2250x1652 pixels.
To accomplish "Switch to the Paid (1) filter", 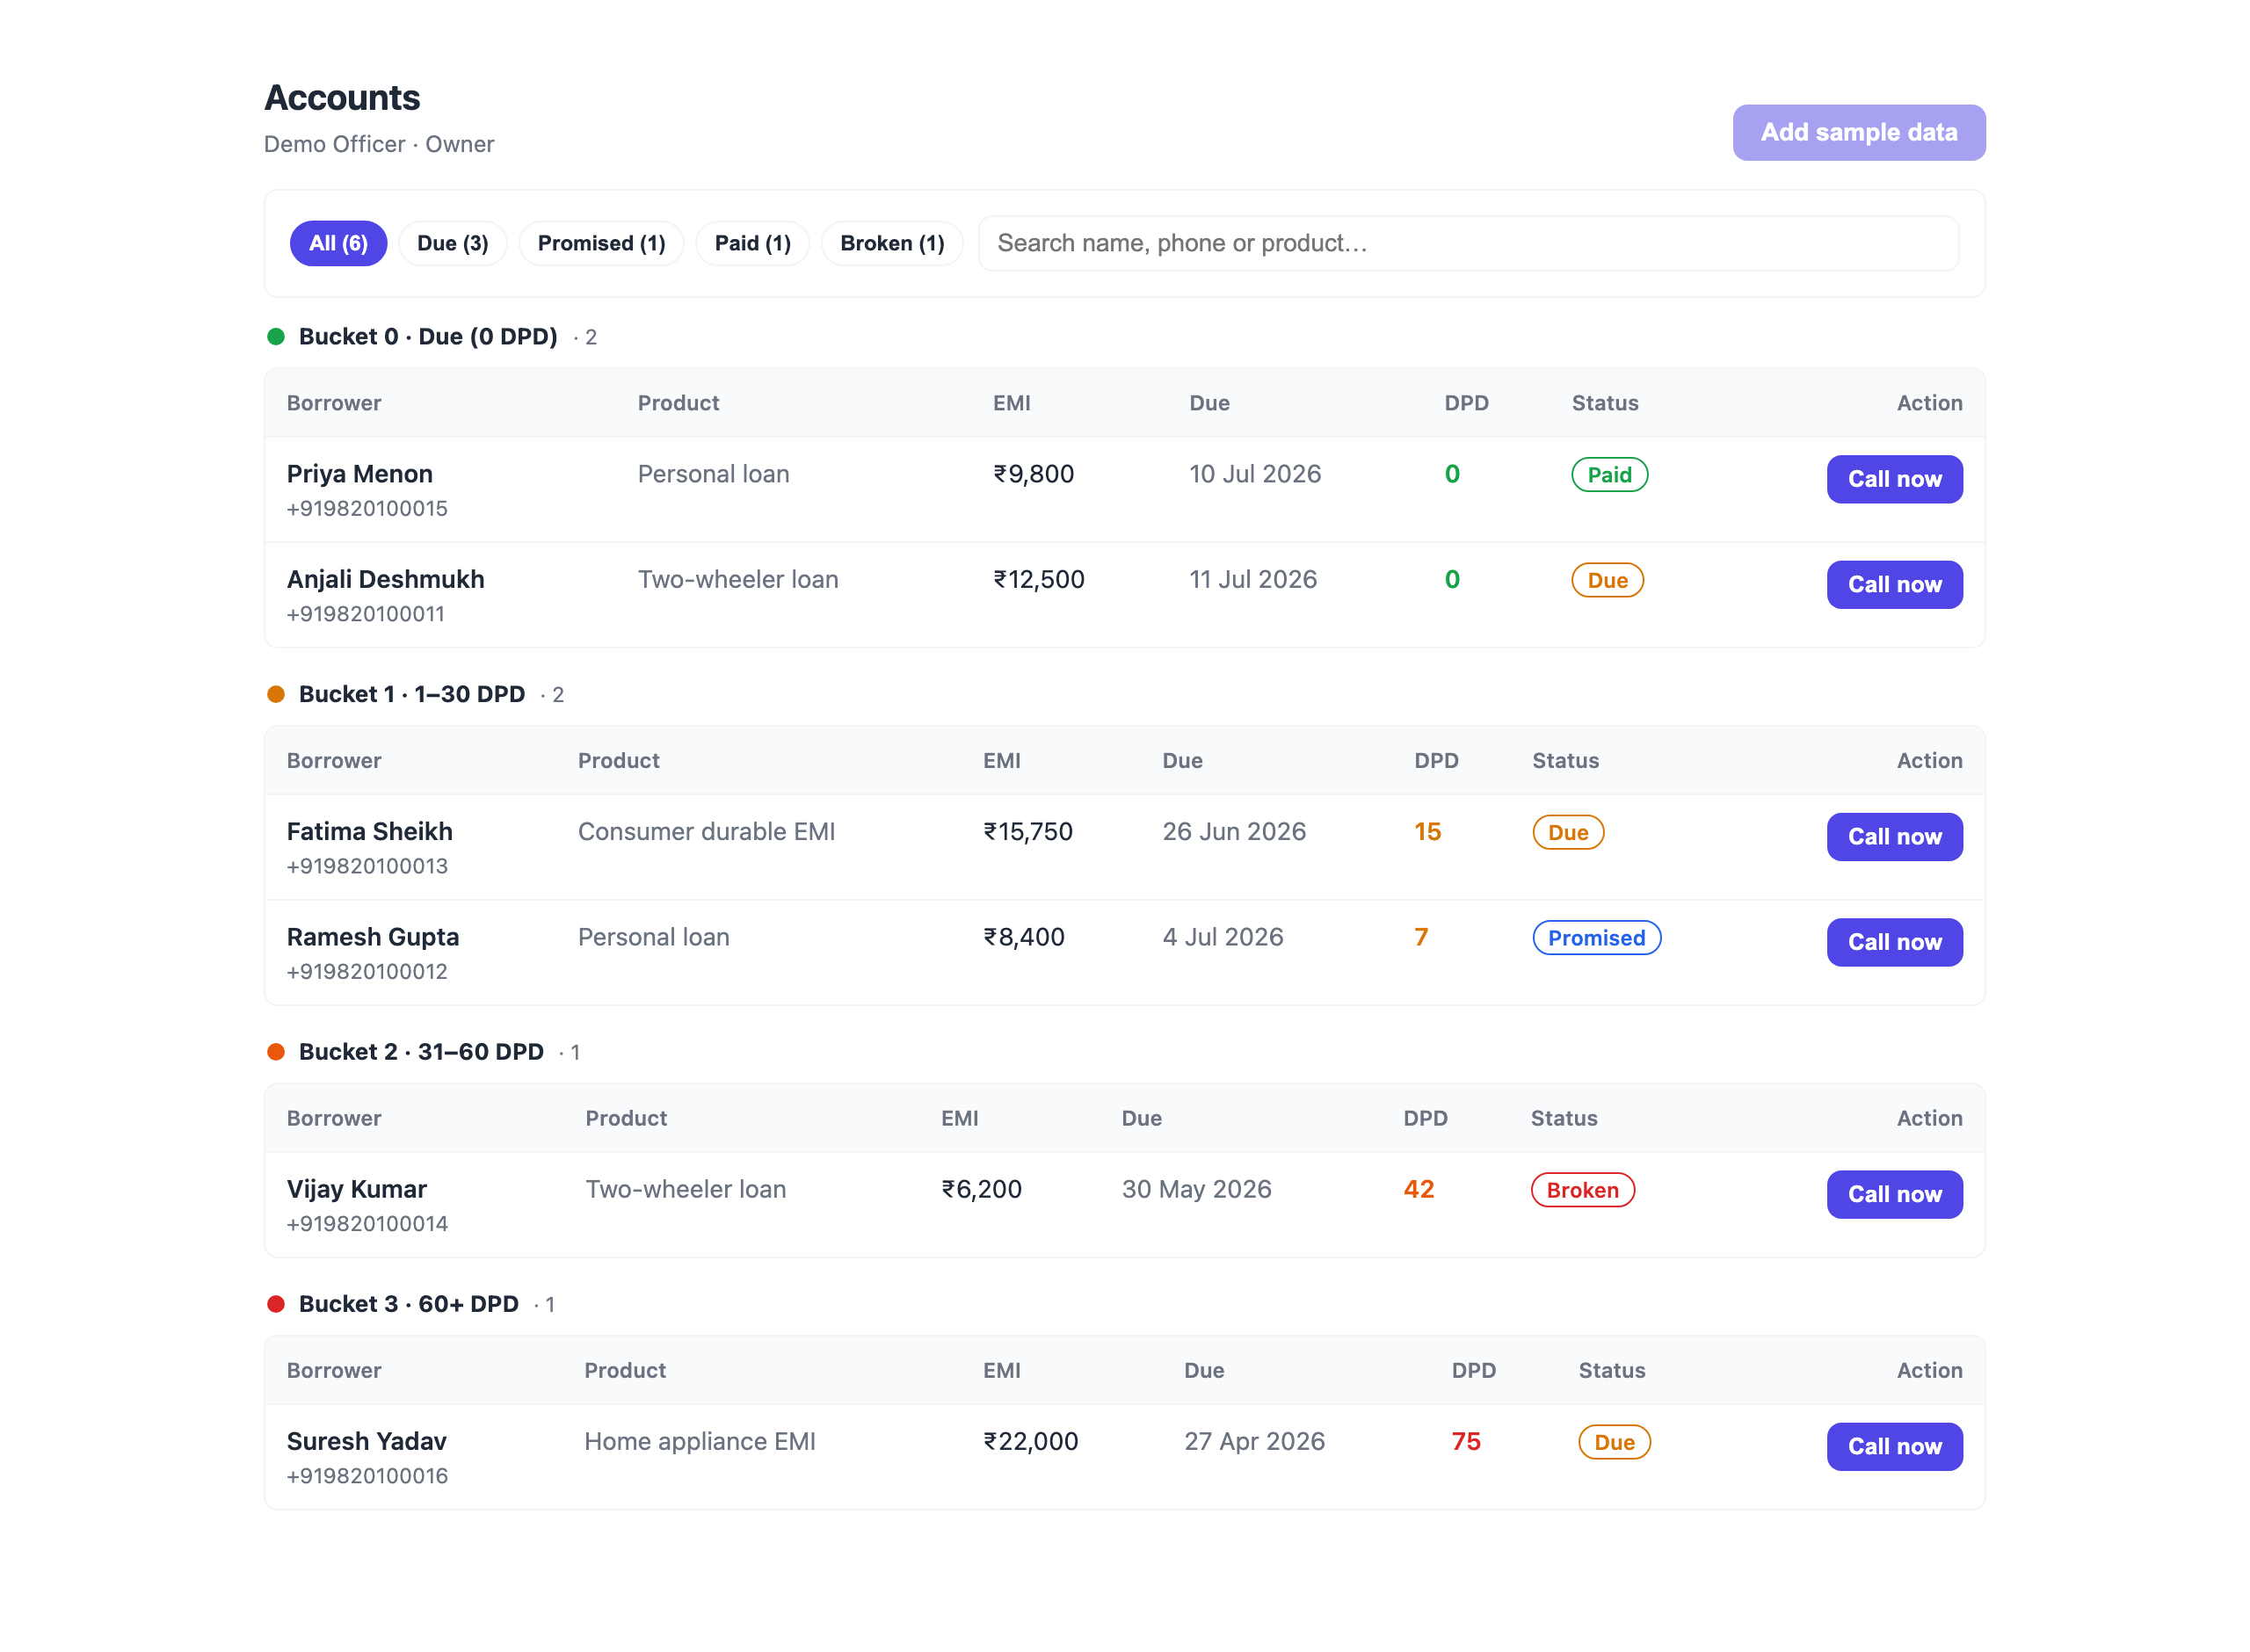I will (x=752, y=243).
